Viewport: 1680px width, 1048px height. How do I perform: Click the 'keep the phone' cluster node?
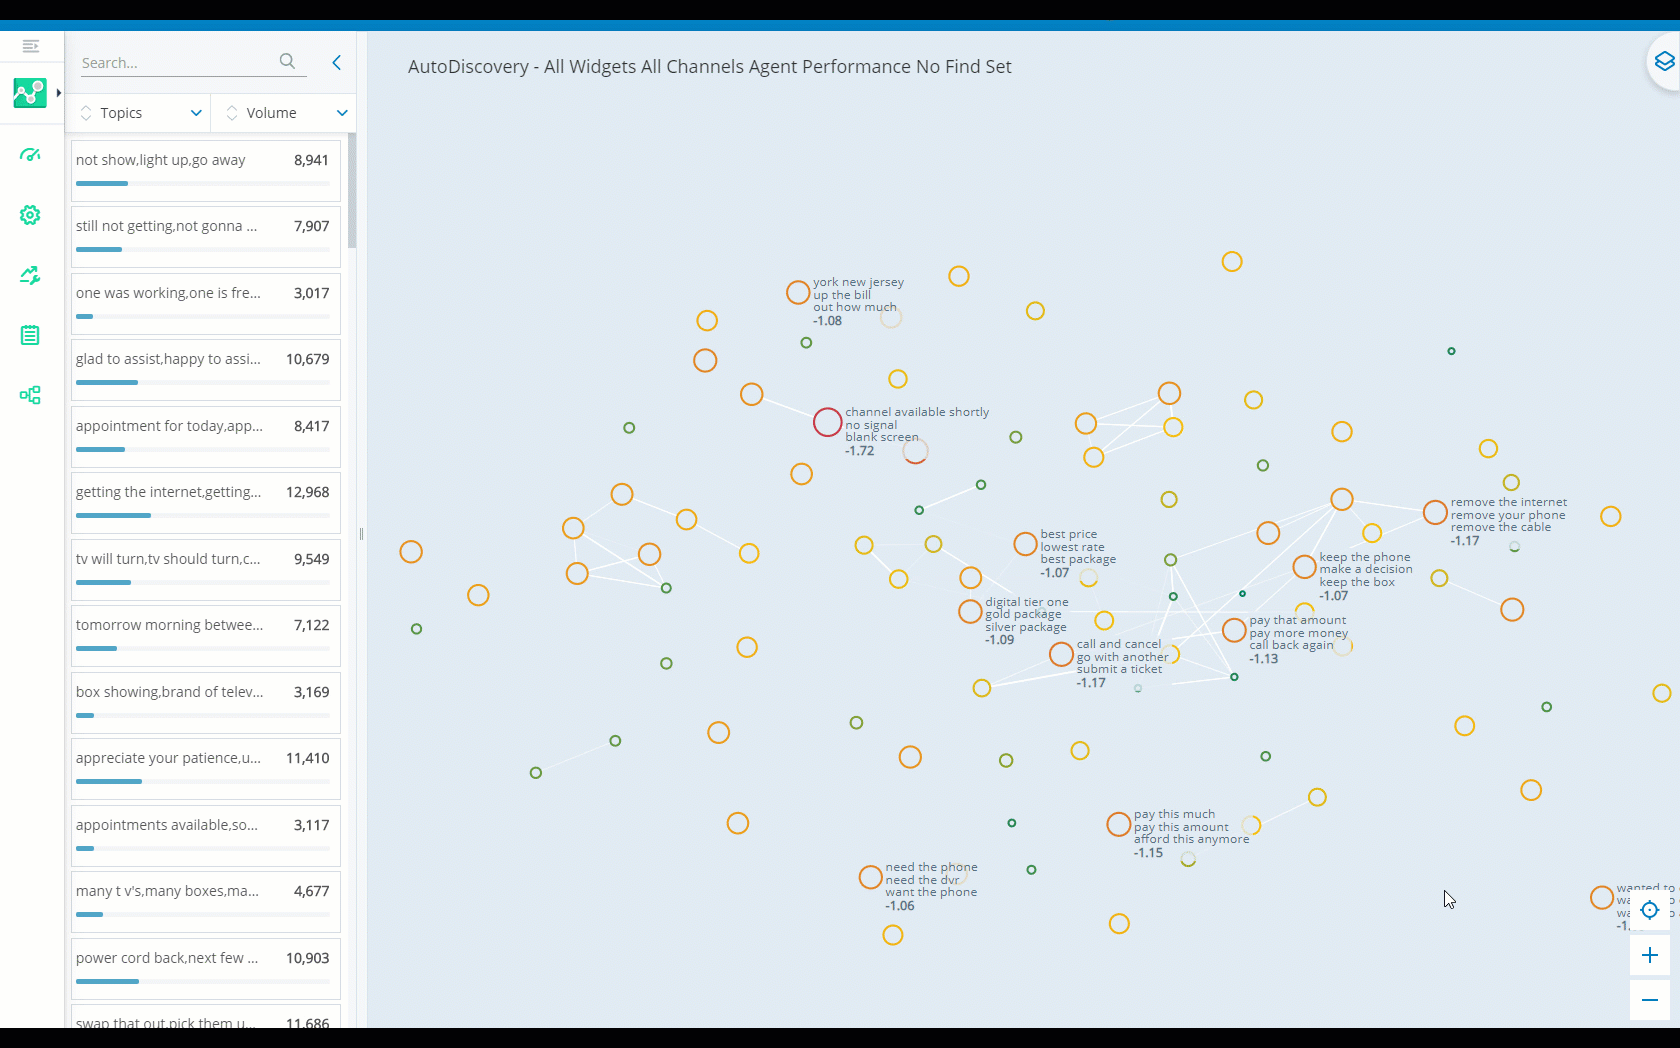coord(1304,567)
